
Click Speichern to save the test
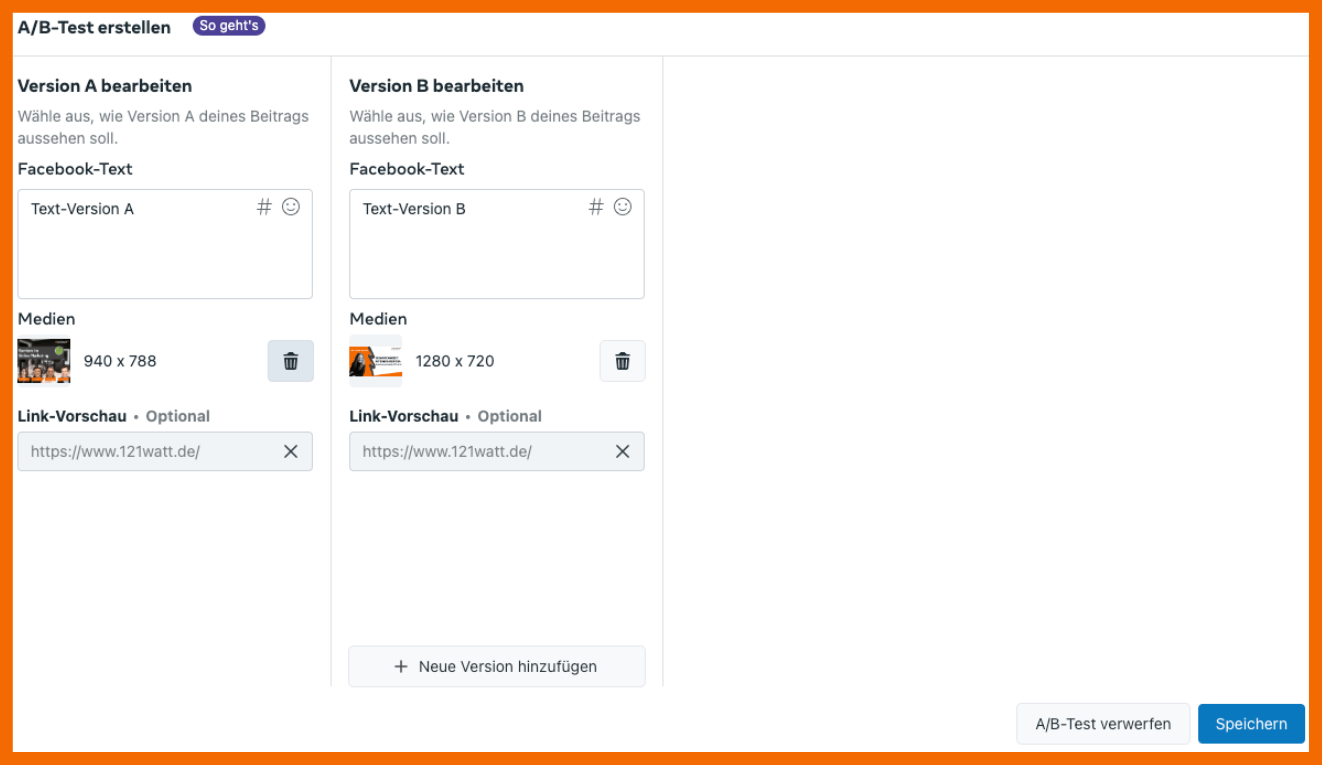[x=1251, y=724]
